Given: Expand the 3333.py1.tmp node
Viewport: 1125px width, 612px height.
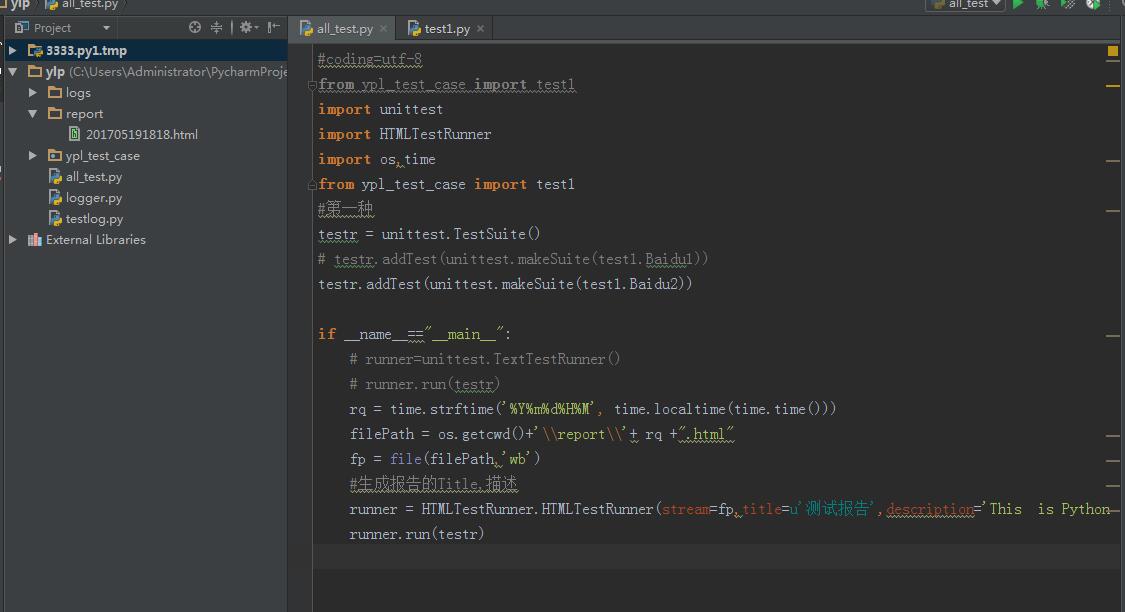Looking at the screenshot, I should (12, 50).
